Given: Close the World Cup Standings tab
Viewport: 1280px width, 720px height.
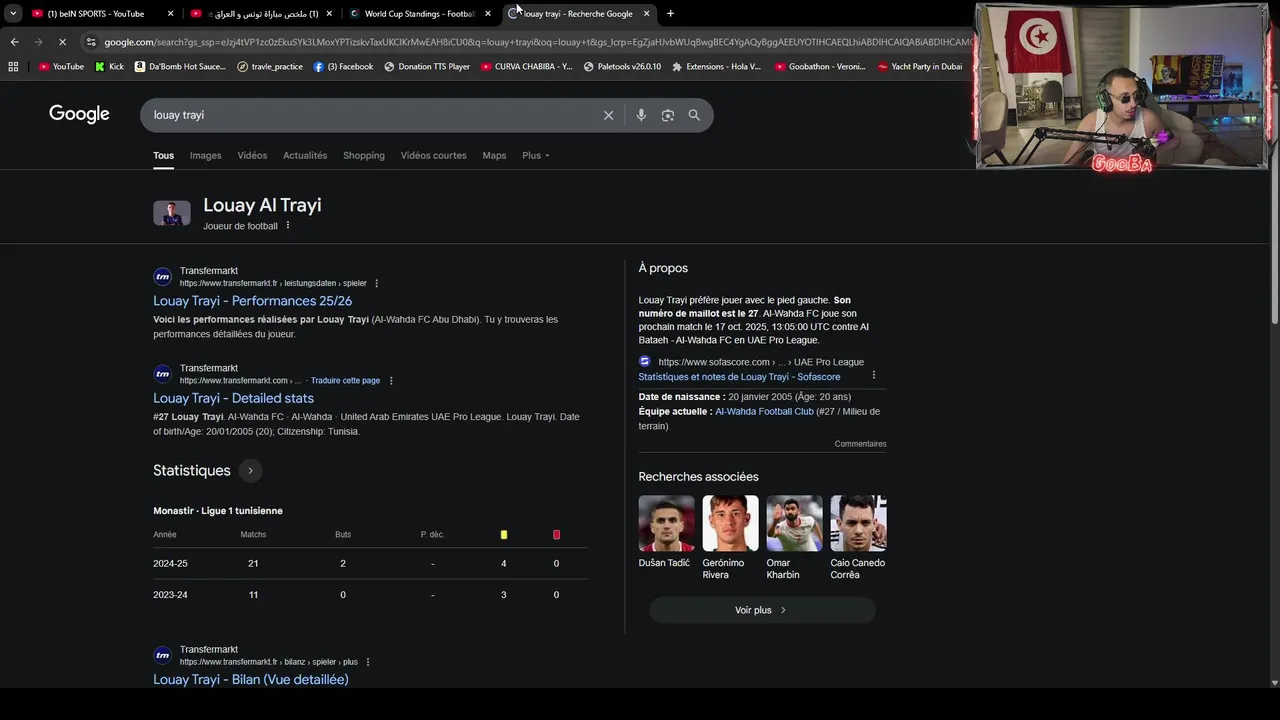Looking at the screenshot, I should click(x=488, y=14).
